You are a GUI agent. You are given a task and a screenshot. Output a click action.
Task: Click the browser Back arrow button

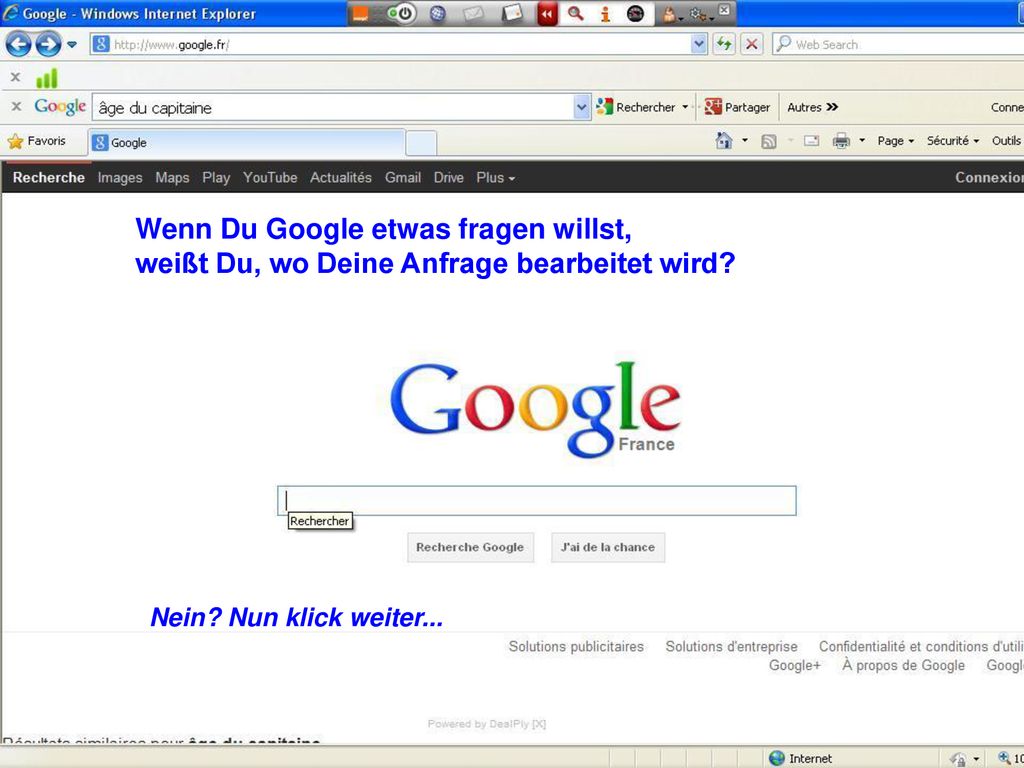(x=18, y=44)
